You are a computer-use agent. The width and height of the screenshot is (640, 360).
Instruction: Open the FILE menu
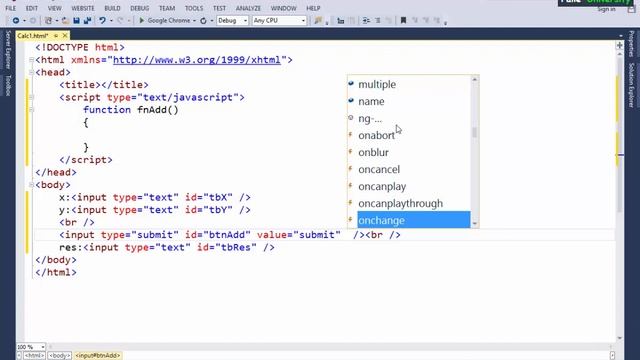coord(11,8)
